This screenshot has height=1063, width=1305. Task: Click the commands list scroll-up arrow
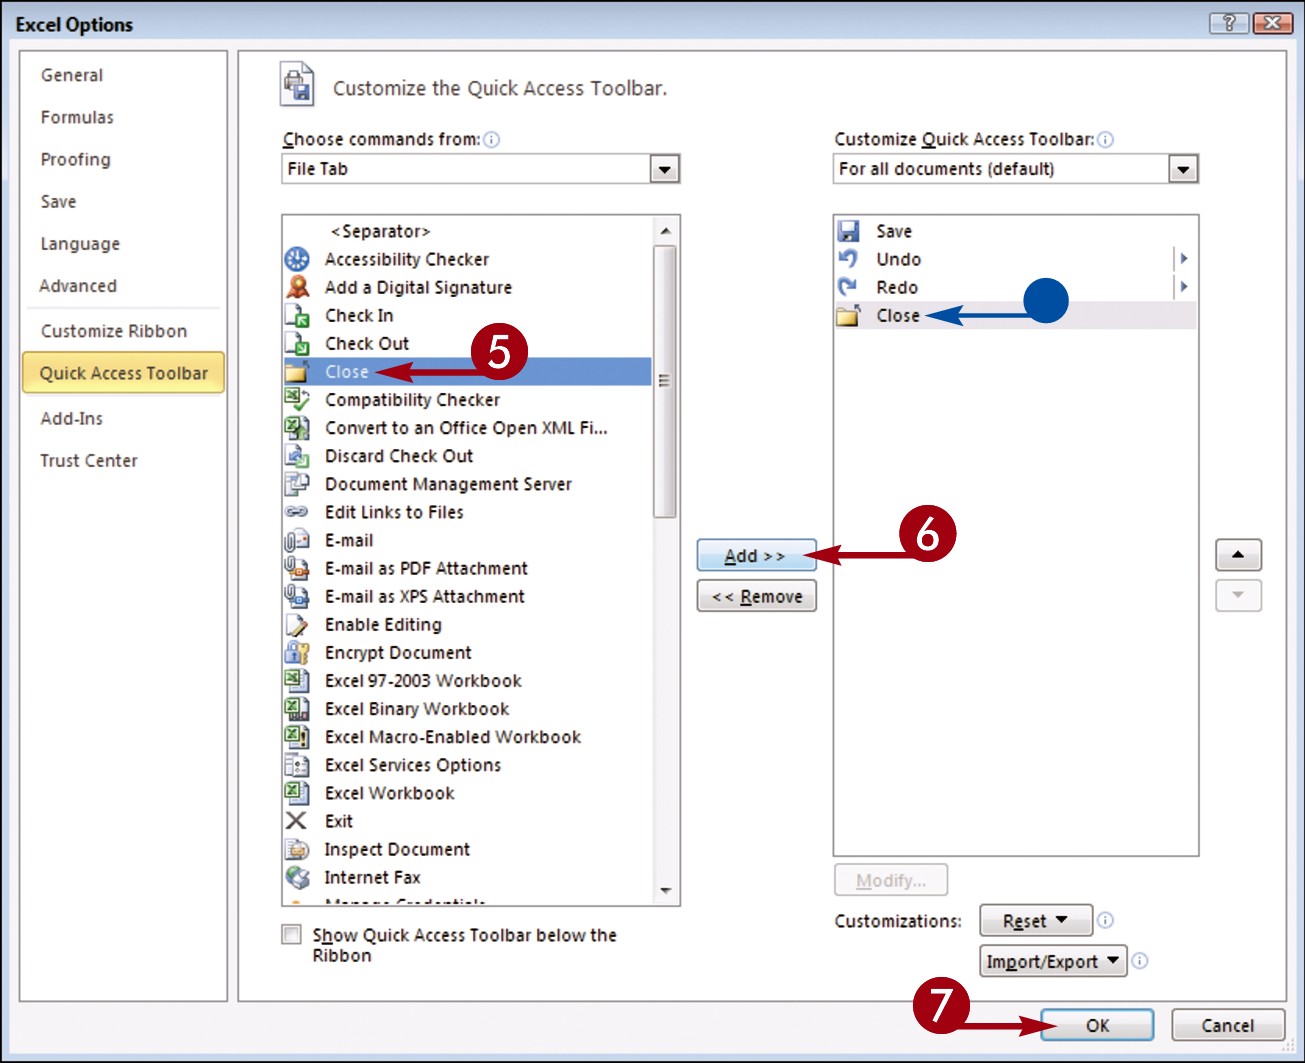(665, 231)
